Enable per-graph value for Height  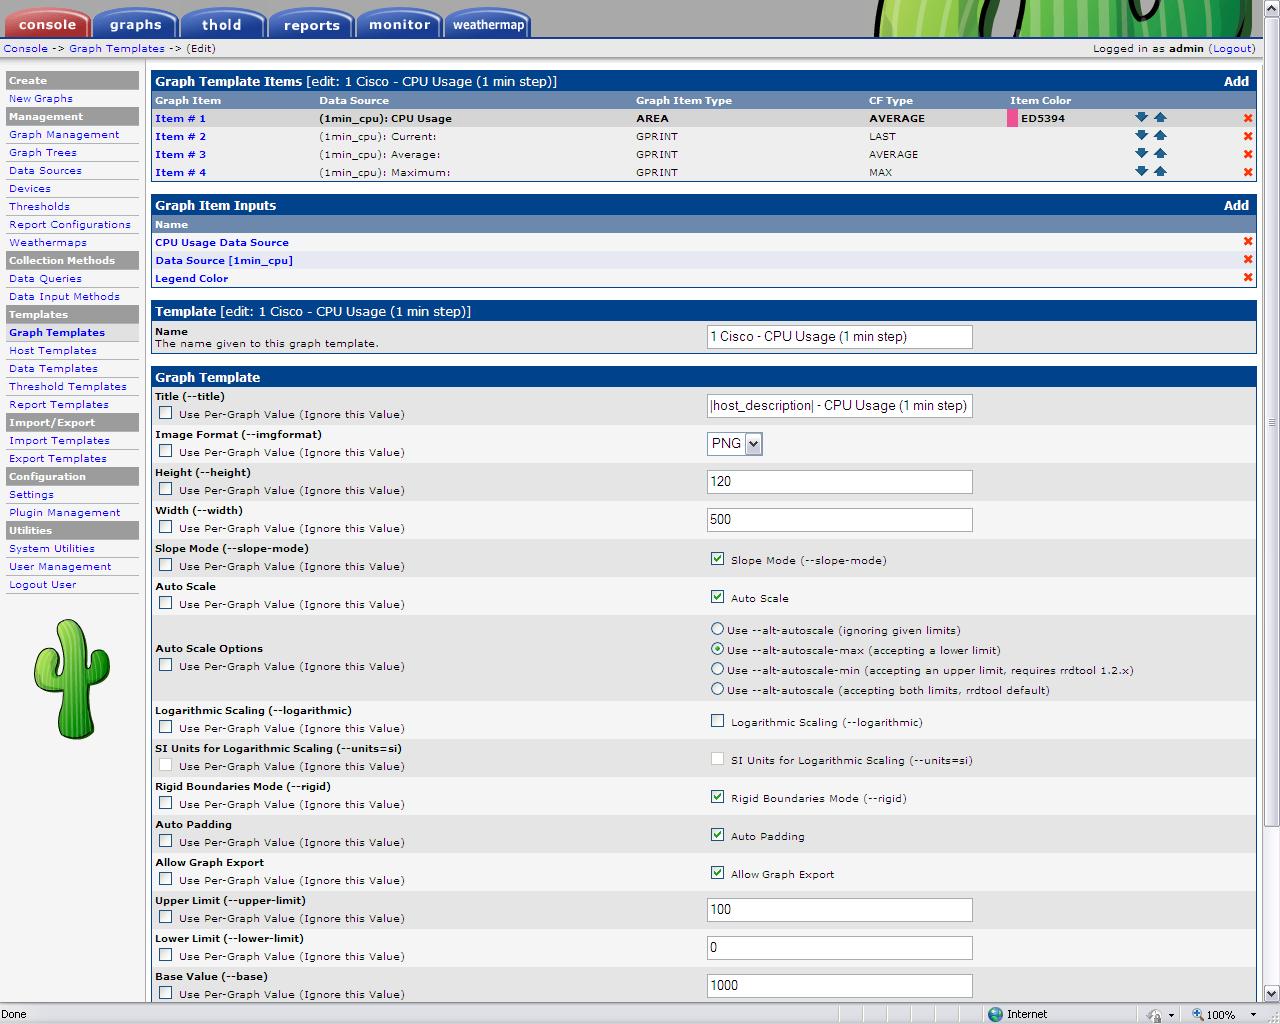pos(166,489)
